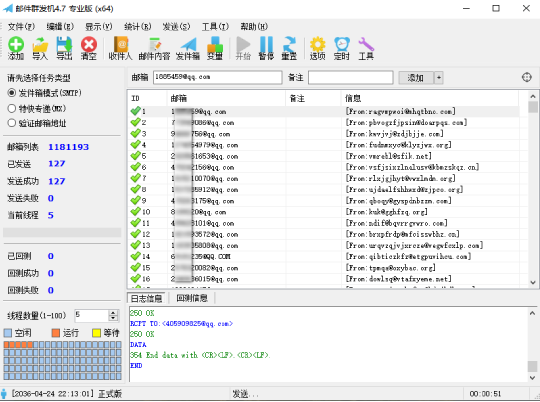Switch to the 日志信息 tab
Viewport: 540px width, 402px height.
tap(146, 298)
